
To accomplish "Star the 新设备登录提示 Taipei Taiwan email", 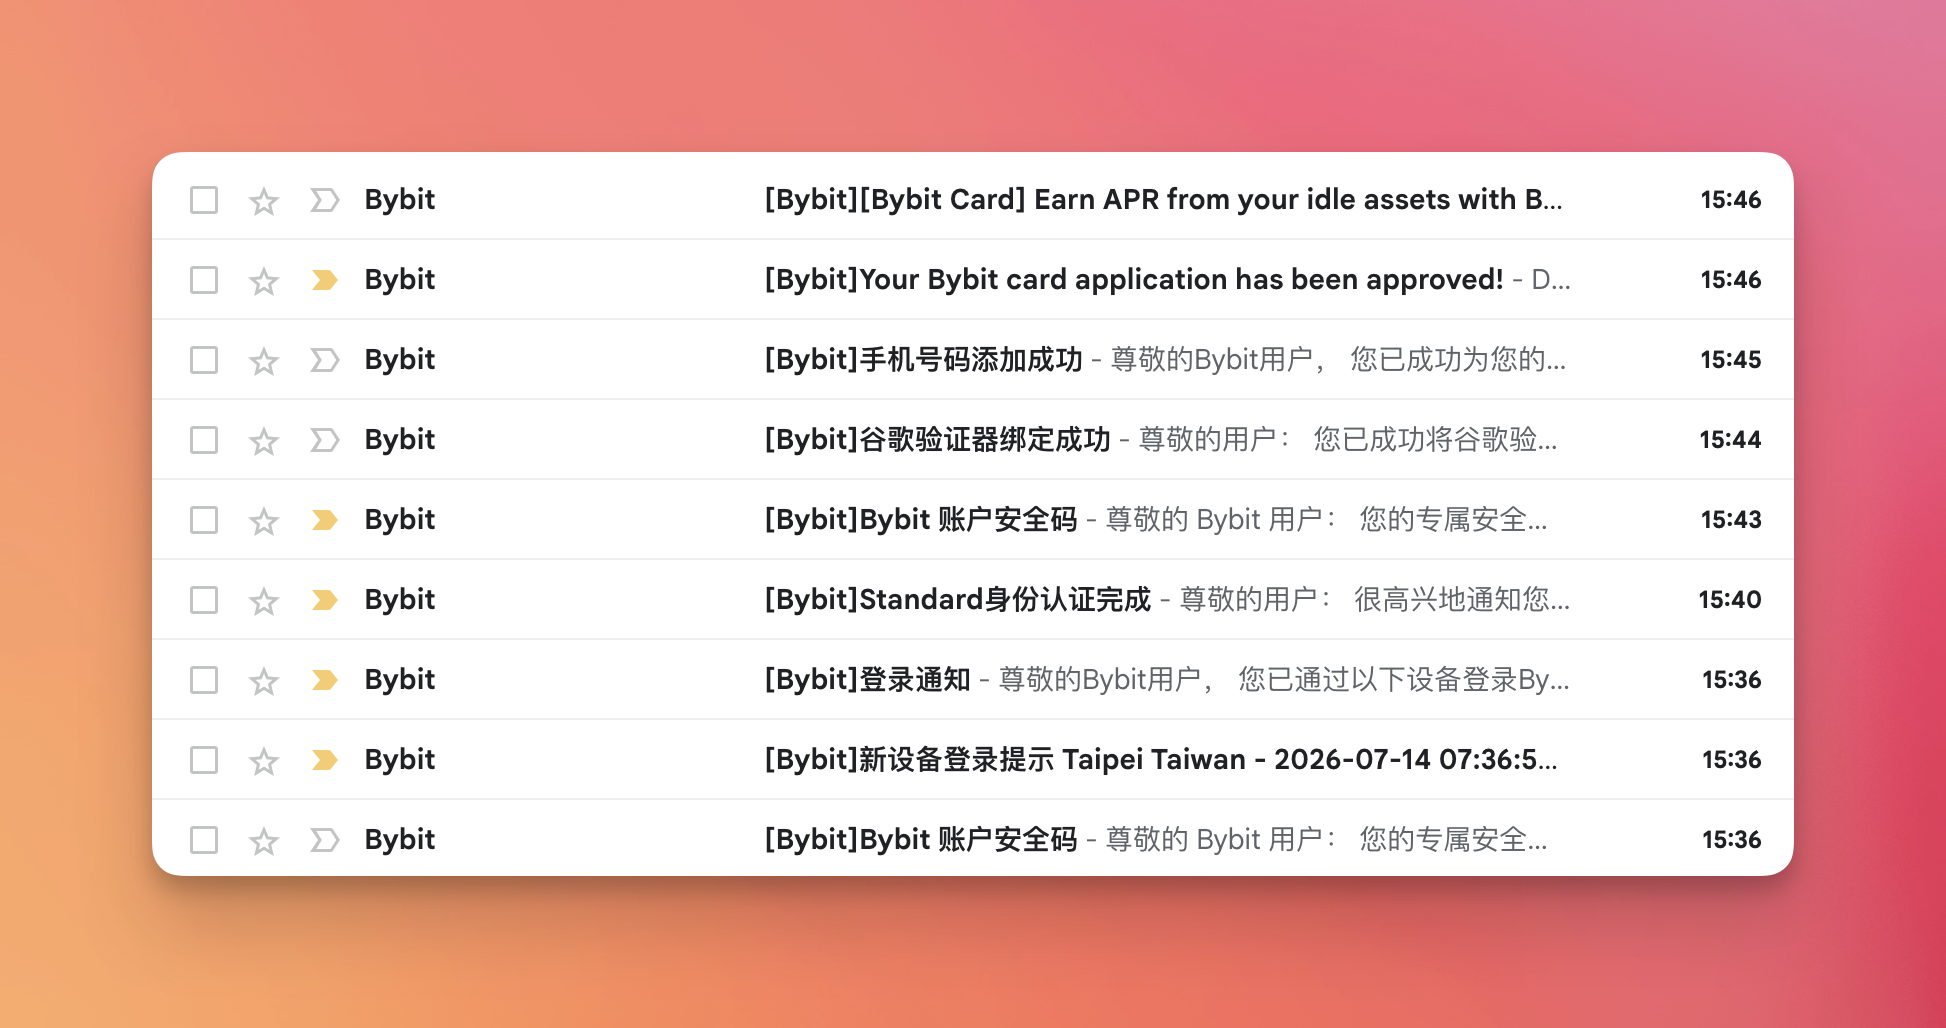I will coord(264,761).
